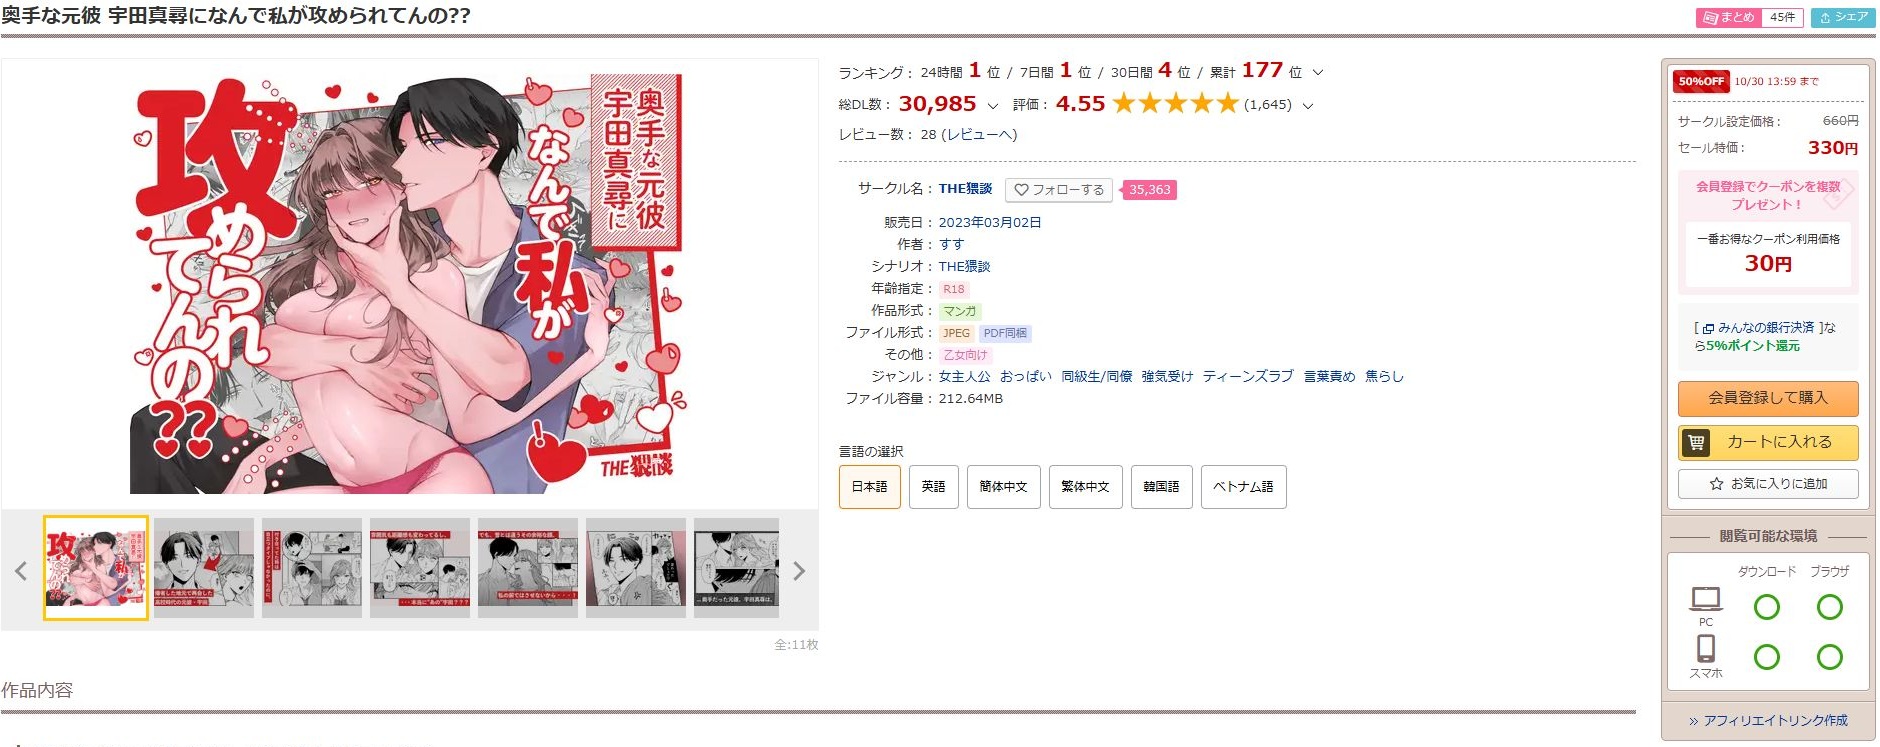
Task: Select 英語 language option
Action: (x=933, y=487)
